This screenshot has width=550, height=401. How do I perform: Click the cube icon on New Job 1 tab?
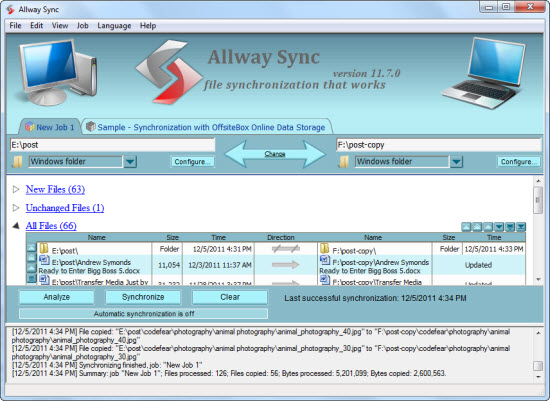coord(30,127)
